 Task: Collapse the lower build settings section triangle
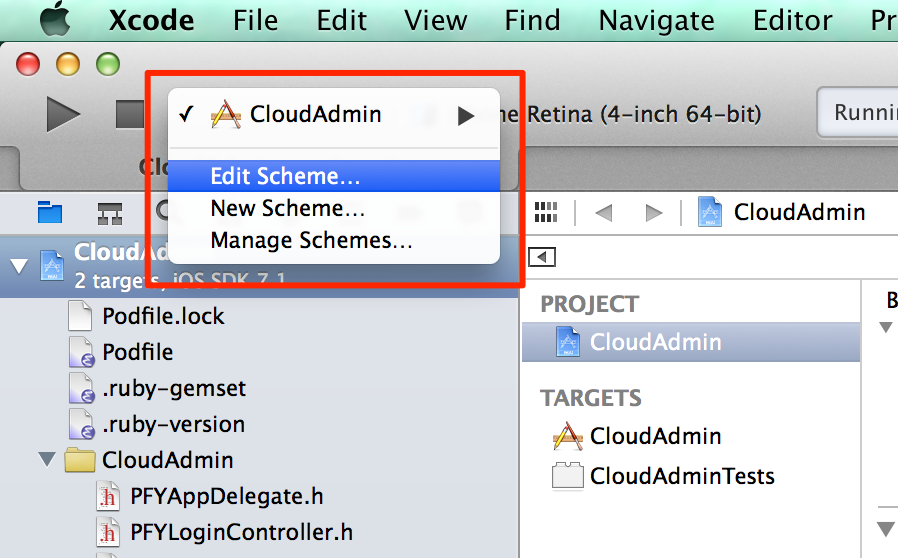[887, 529]
